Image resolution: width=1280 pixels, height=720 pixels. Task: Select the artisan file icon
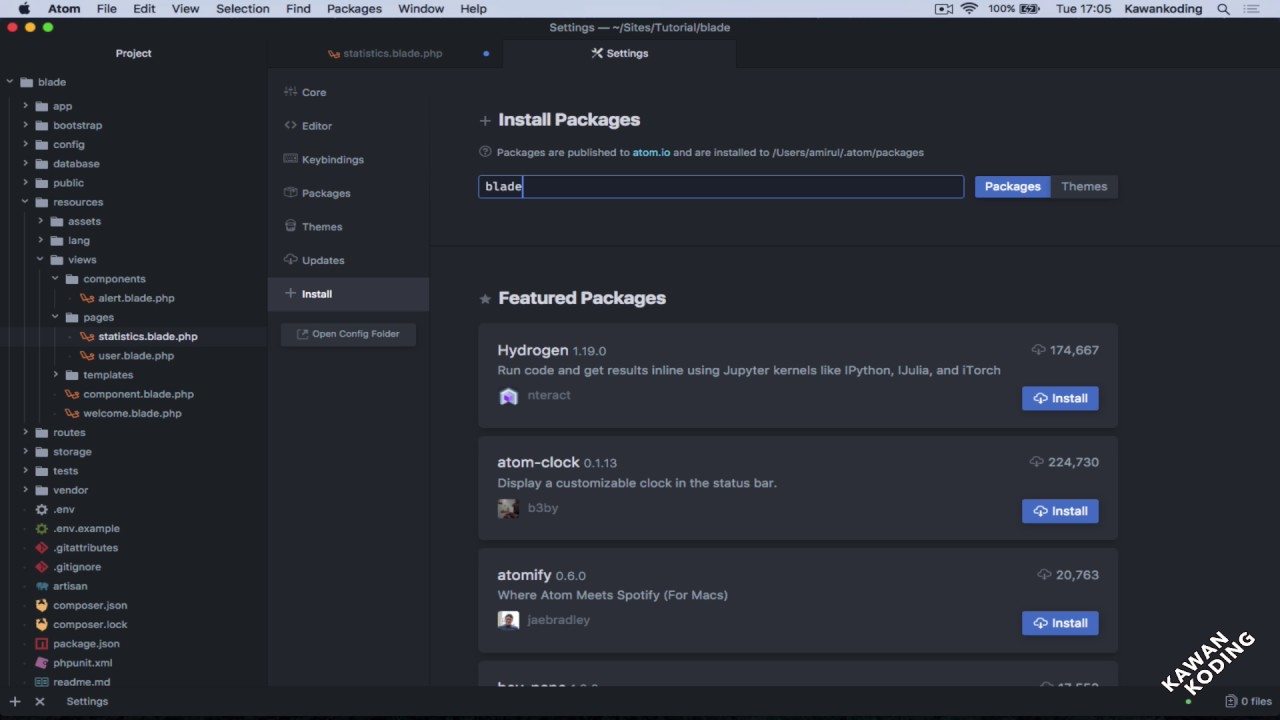(41, 586)
